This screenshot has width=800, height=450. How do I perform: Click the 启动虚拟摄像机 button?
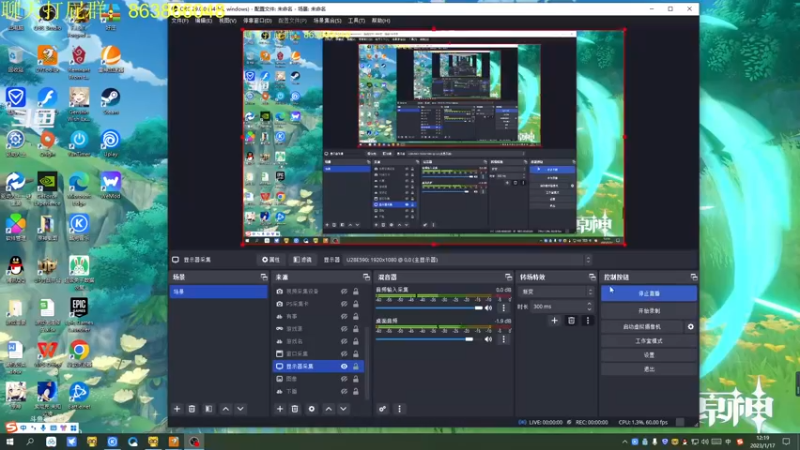[642, 327]
